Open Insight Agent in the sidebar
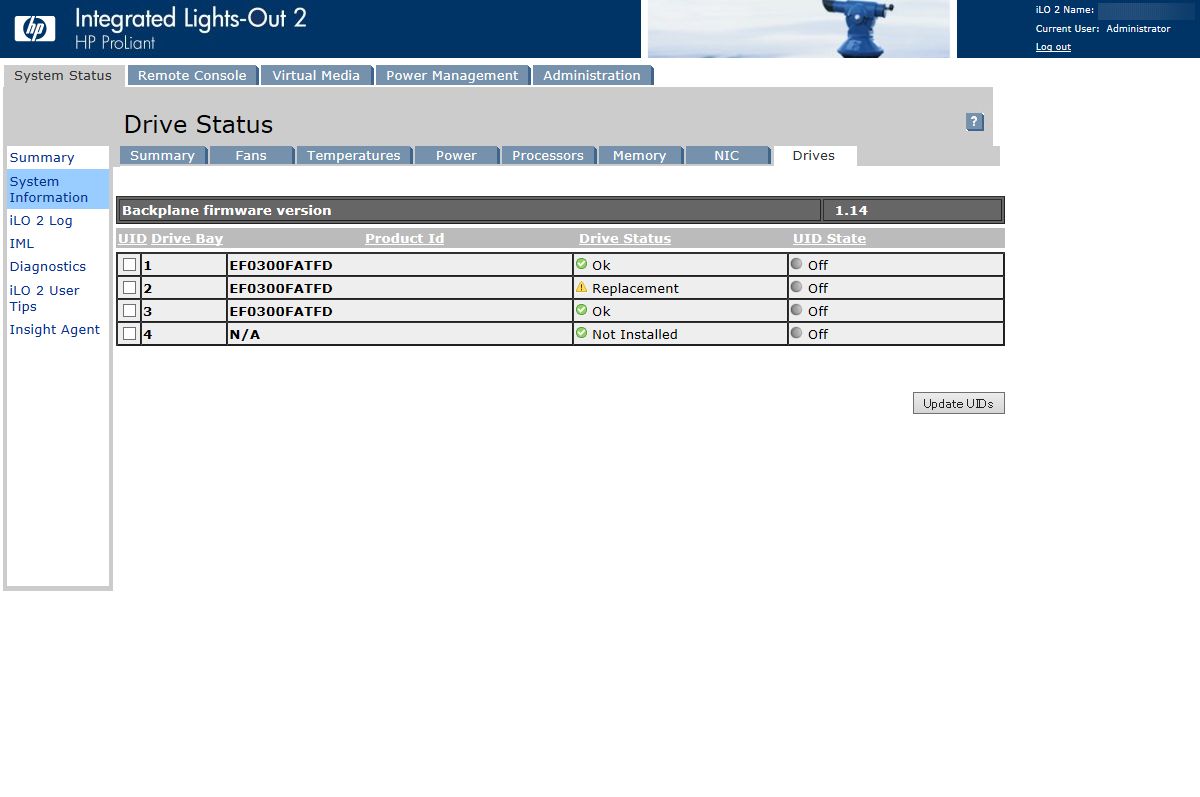 (x=55, y=329)
